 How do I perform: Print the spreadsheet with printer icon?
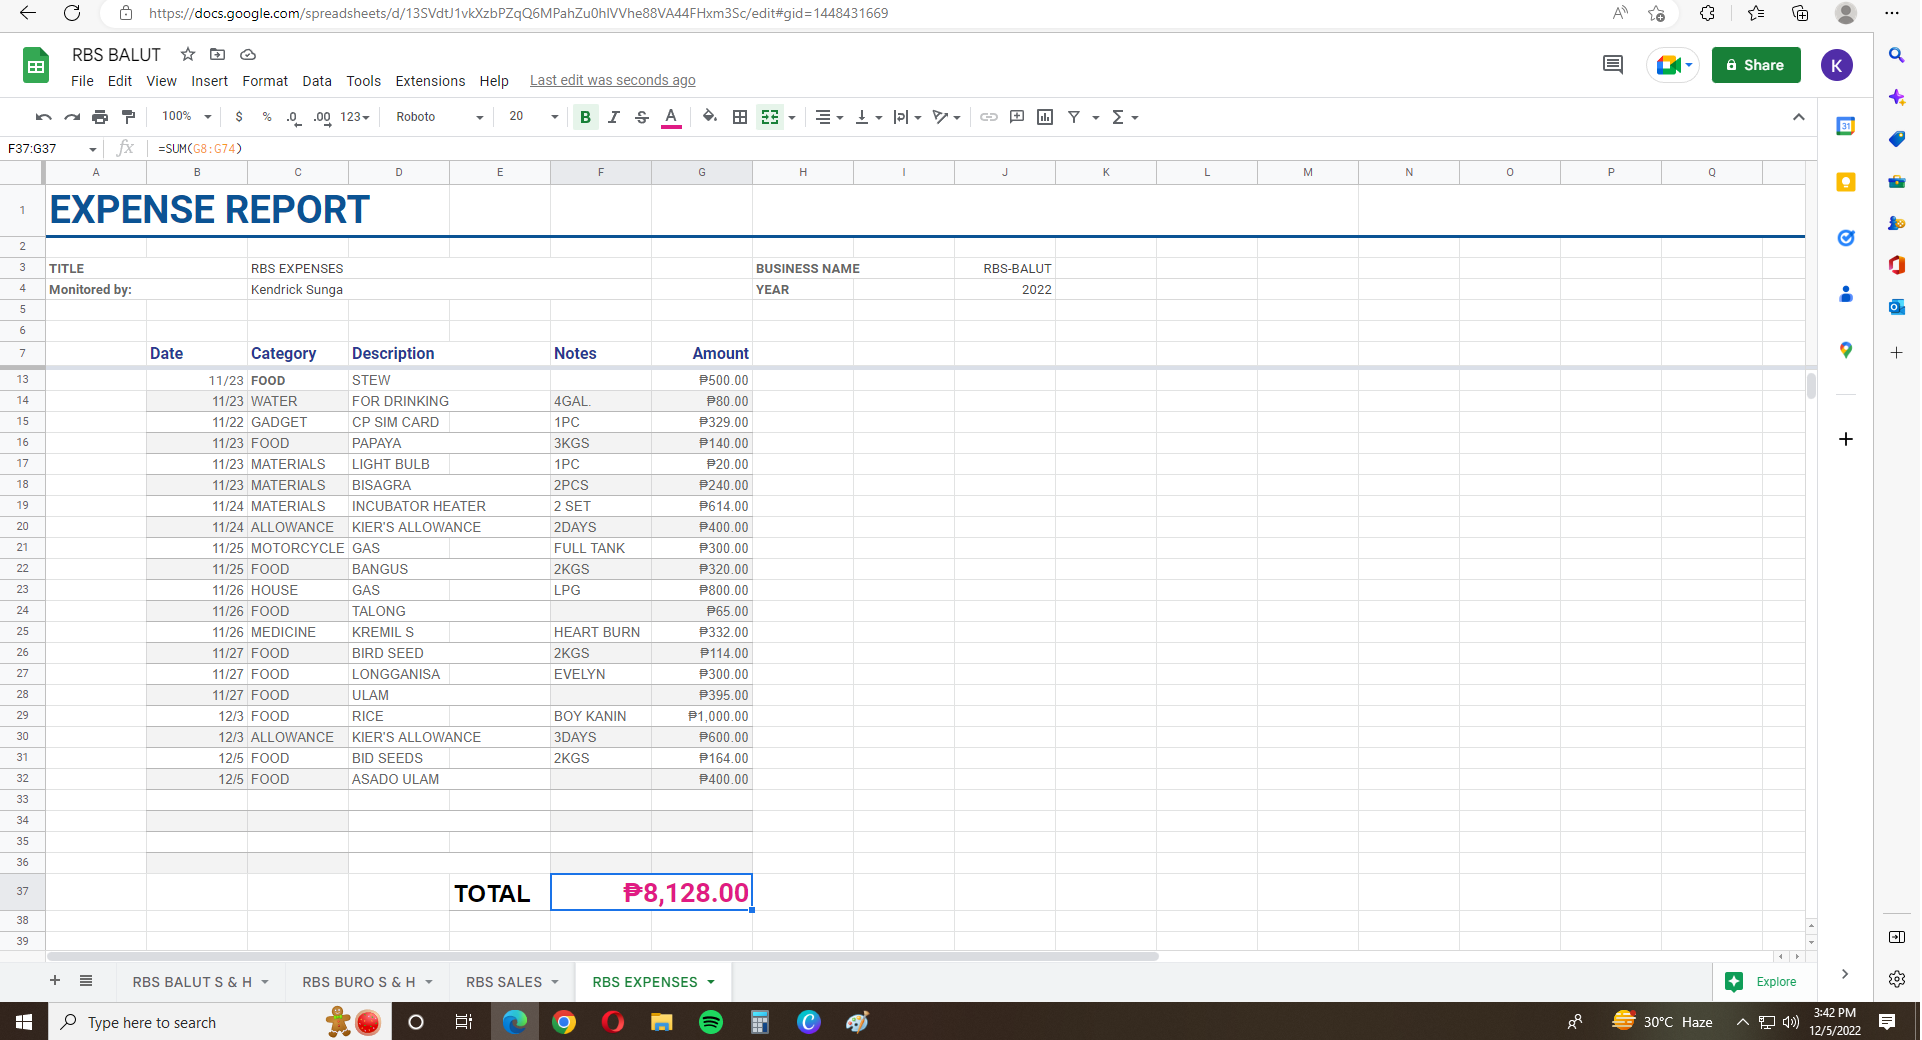pyautogui.click(x=100, y=117)
